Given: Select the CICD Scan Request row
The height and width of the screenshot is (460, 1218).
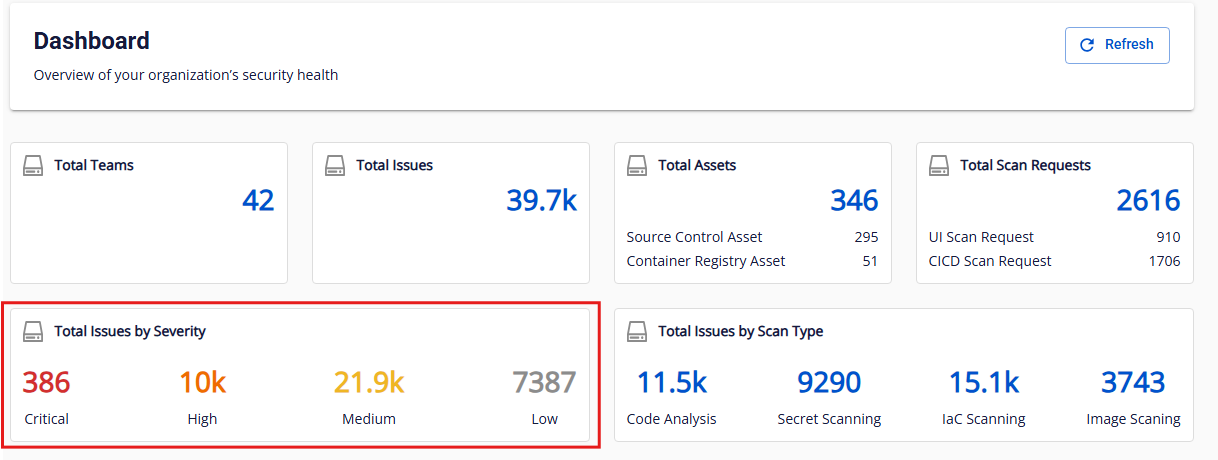Looking at the screenshot, I should click(x=1054, y=261).
